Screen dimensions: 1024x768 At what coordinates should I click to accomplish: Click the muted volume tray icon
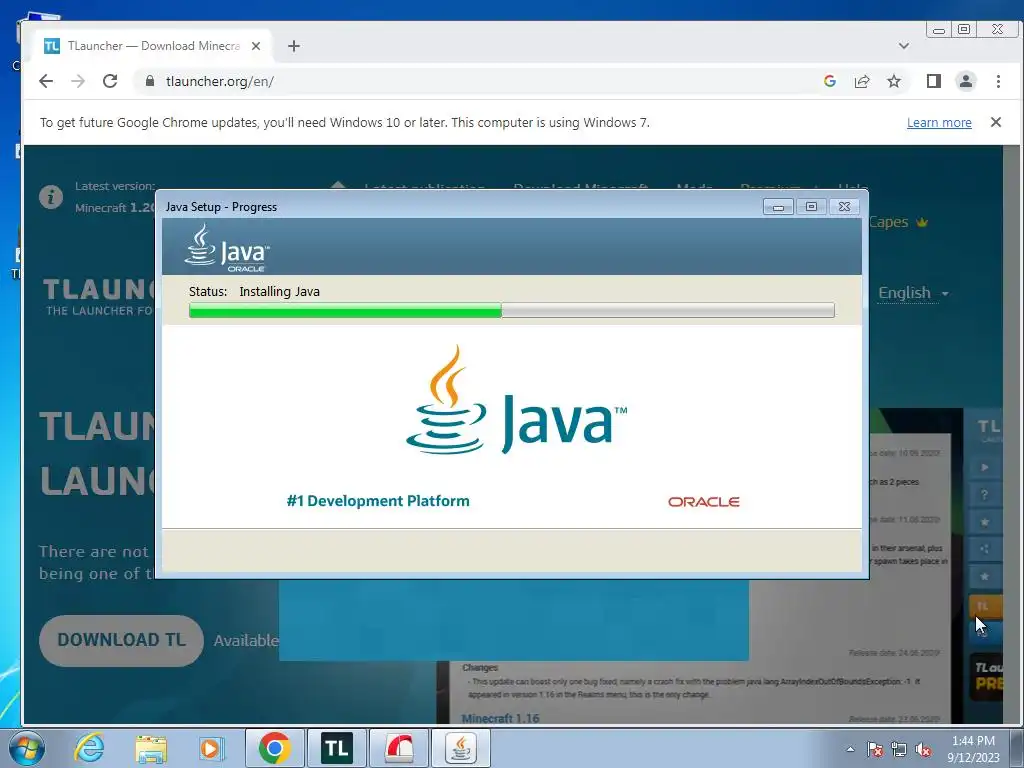point(923,749)
